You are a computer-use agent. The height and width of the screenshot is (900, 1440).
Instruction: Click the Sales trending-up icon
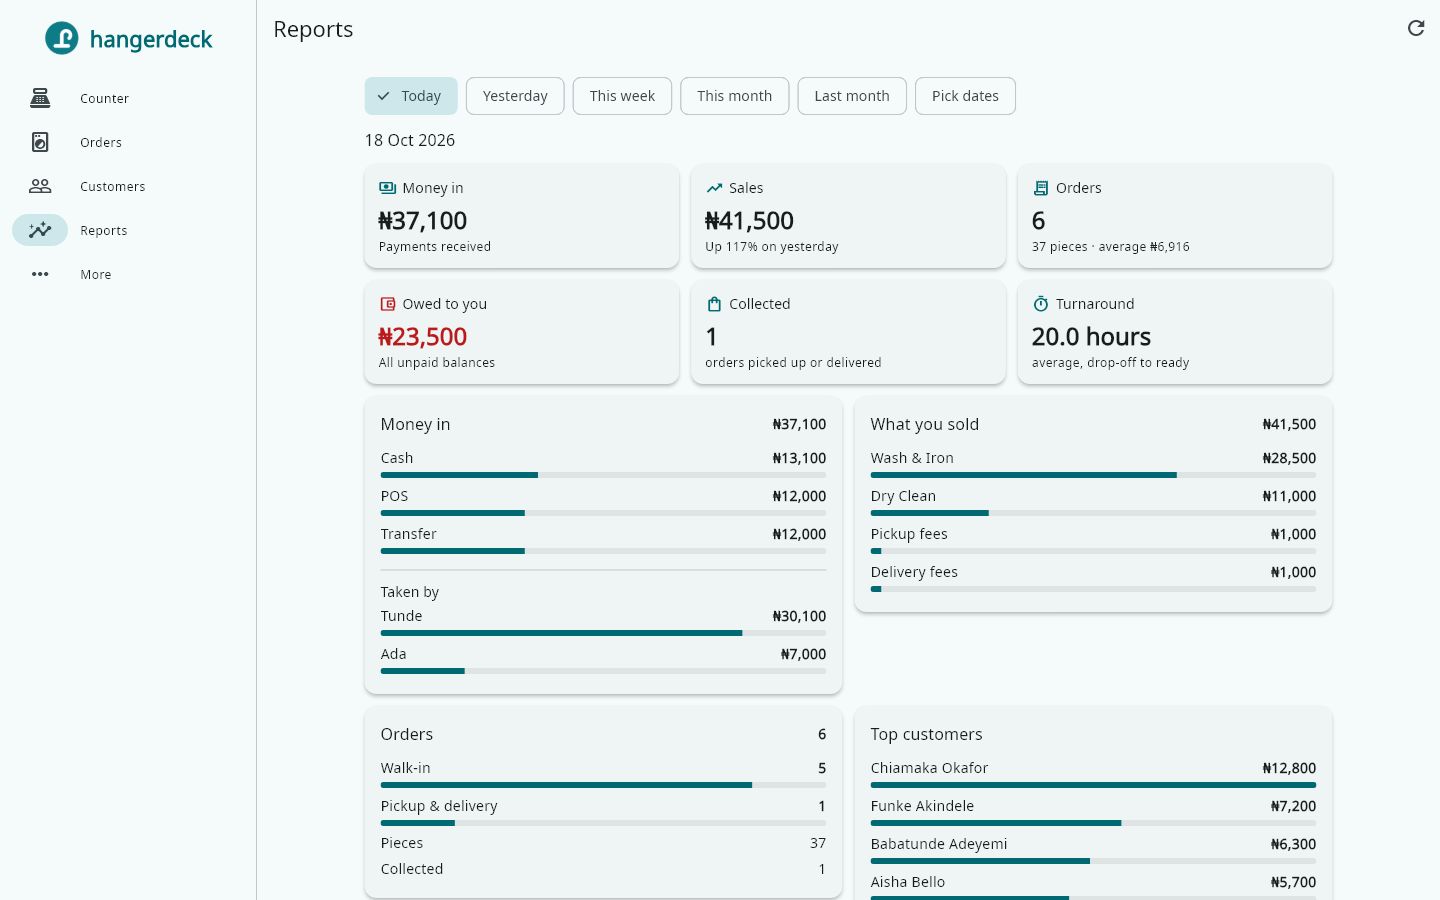pyautogui.click(x=714, y=188)
